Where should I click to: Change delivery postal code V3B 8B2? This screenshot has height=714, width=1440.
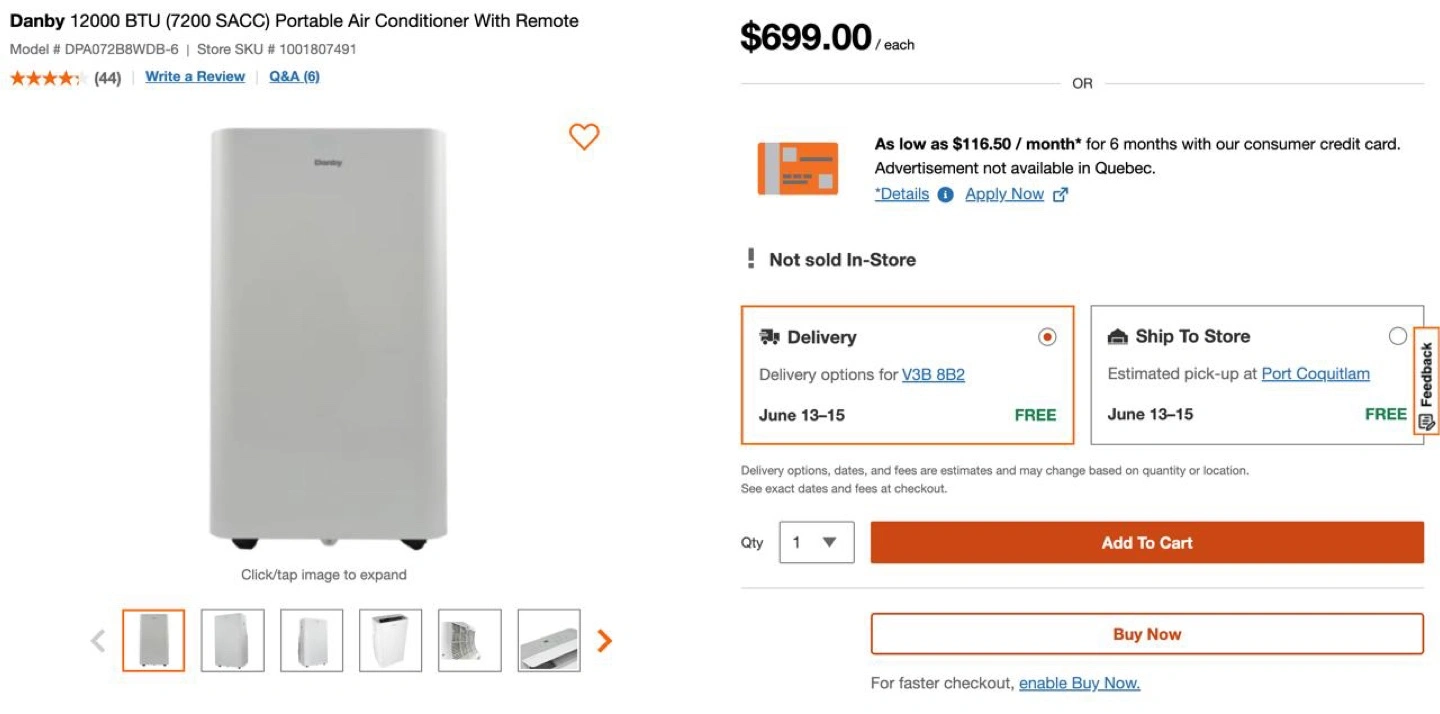(933, 375)
